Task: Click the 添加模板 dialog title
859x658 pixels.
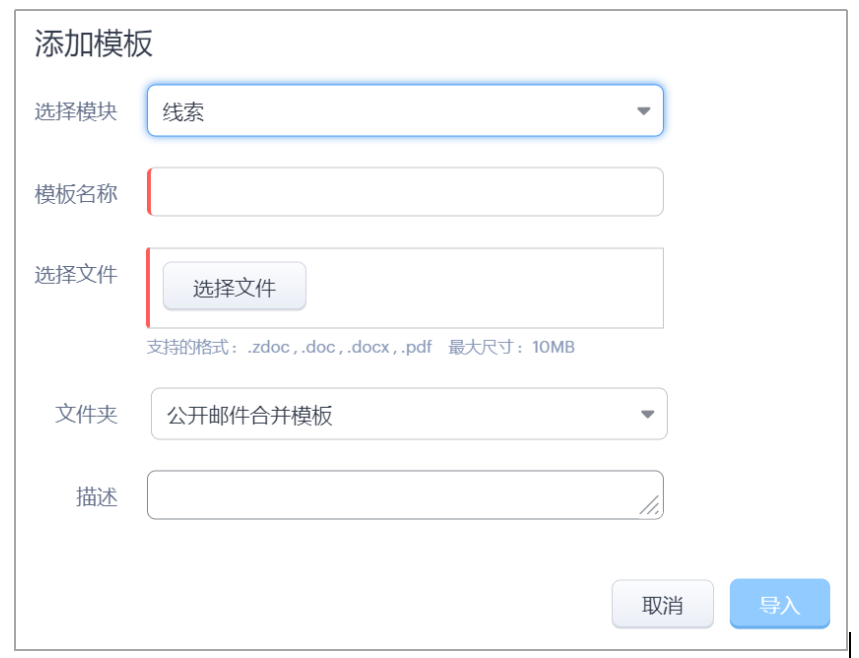Action: tap(93, 44)
